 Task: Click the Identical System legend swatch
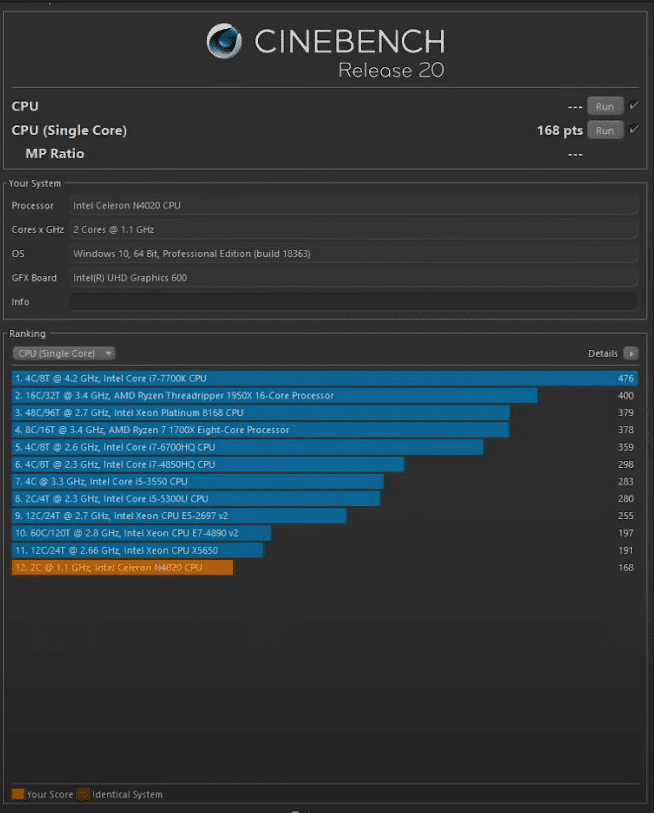tap(84, 794)
